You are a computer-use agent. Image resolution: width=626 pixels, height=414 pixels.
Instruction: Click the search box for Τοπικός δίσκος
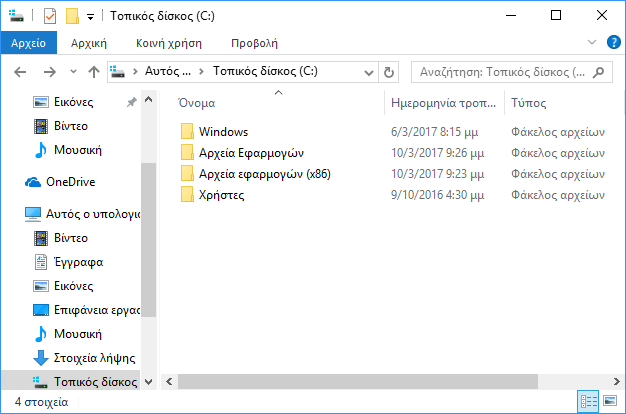pyautogui.click(x=504, y=72)
